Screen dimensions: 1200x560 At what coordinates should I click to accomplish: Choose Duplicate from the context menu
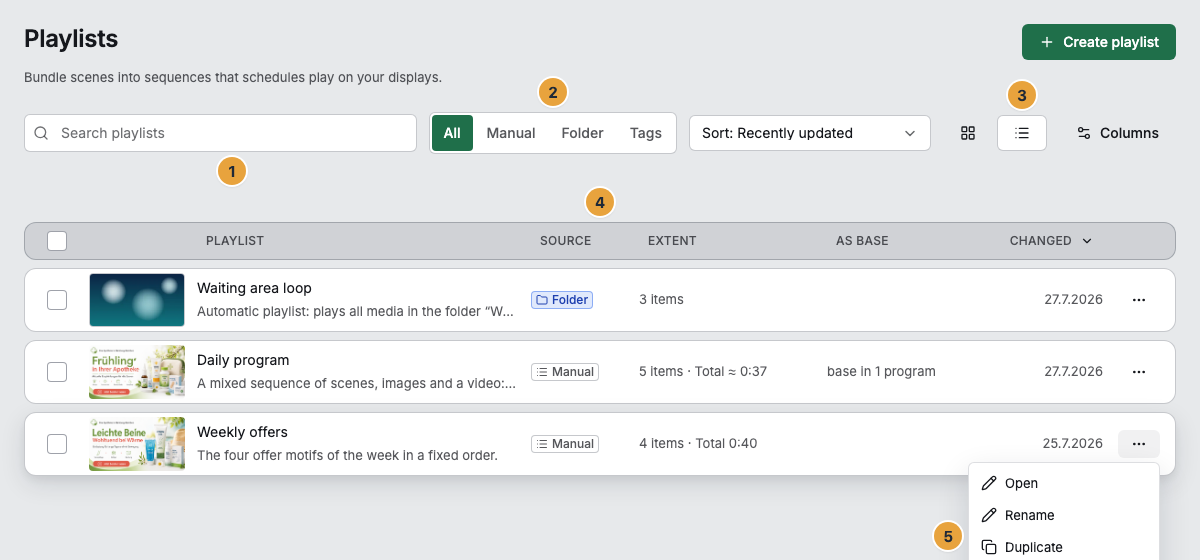pyautogui.click(x=1064, y=547)
